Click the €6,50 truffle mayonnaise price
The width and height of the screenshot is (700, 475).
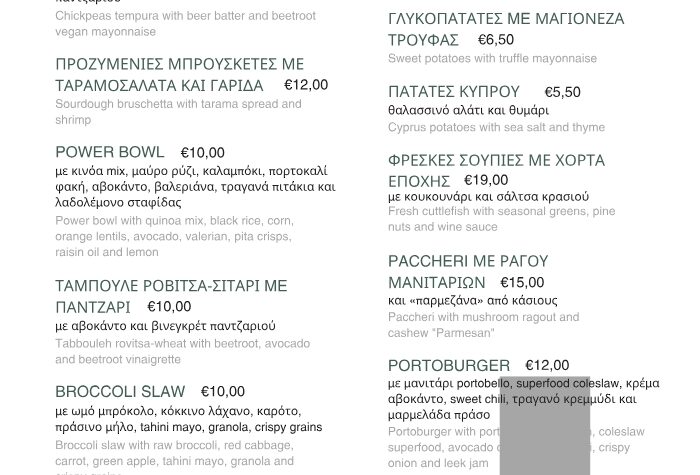click(x=496, y=40)
